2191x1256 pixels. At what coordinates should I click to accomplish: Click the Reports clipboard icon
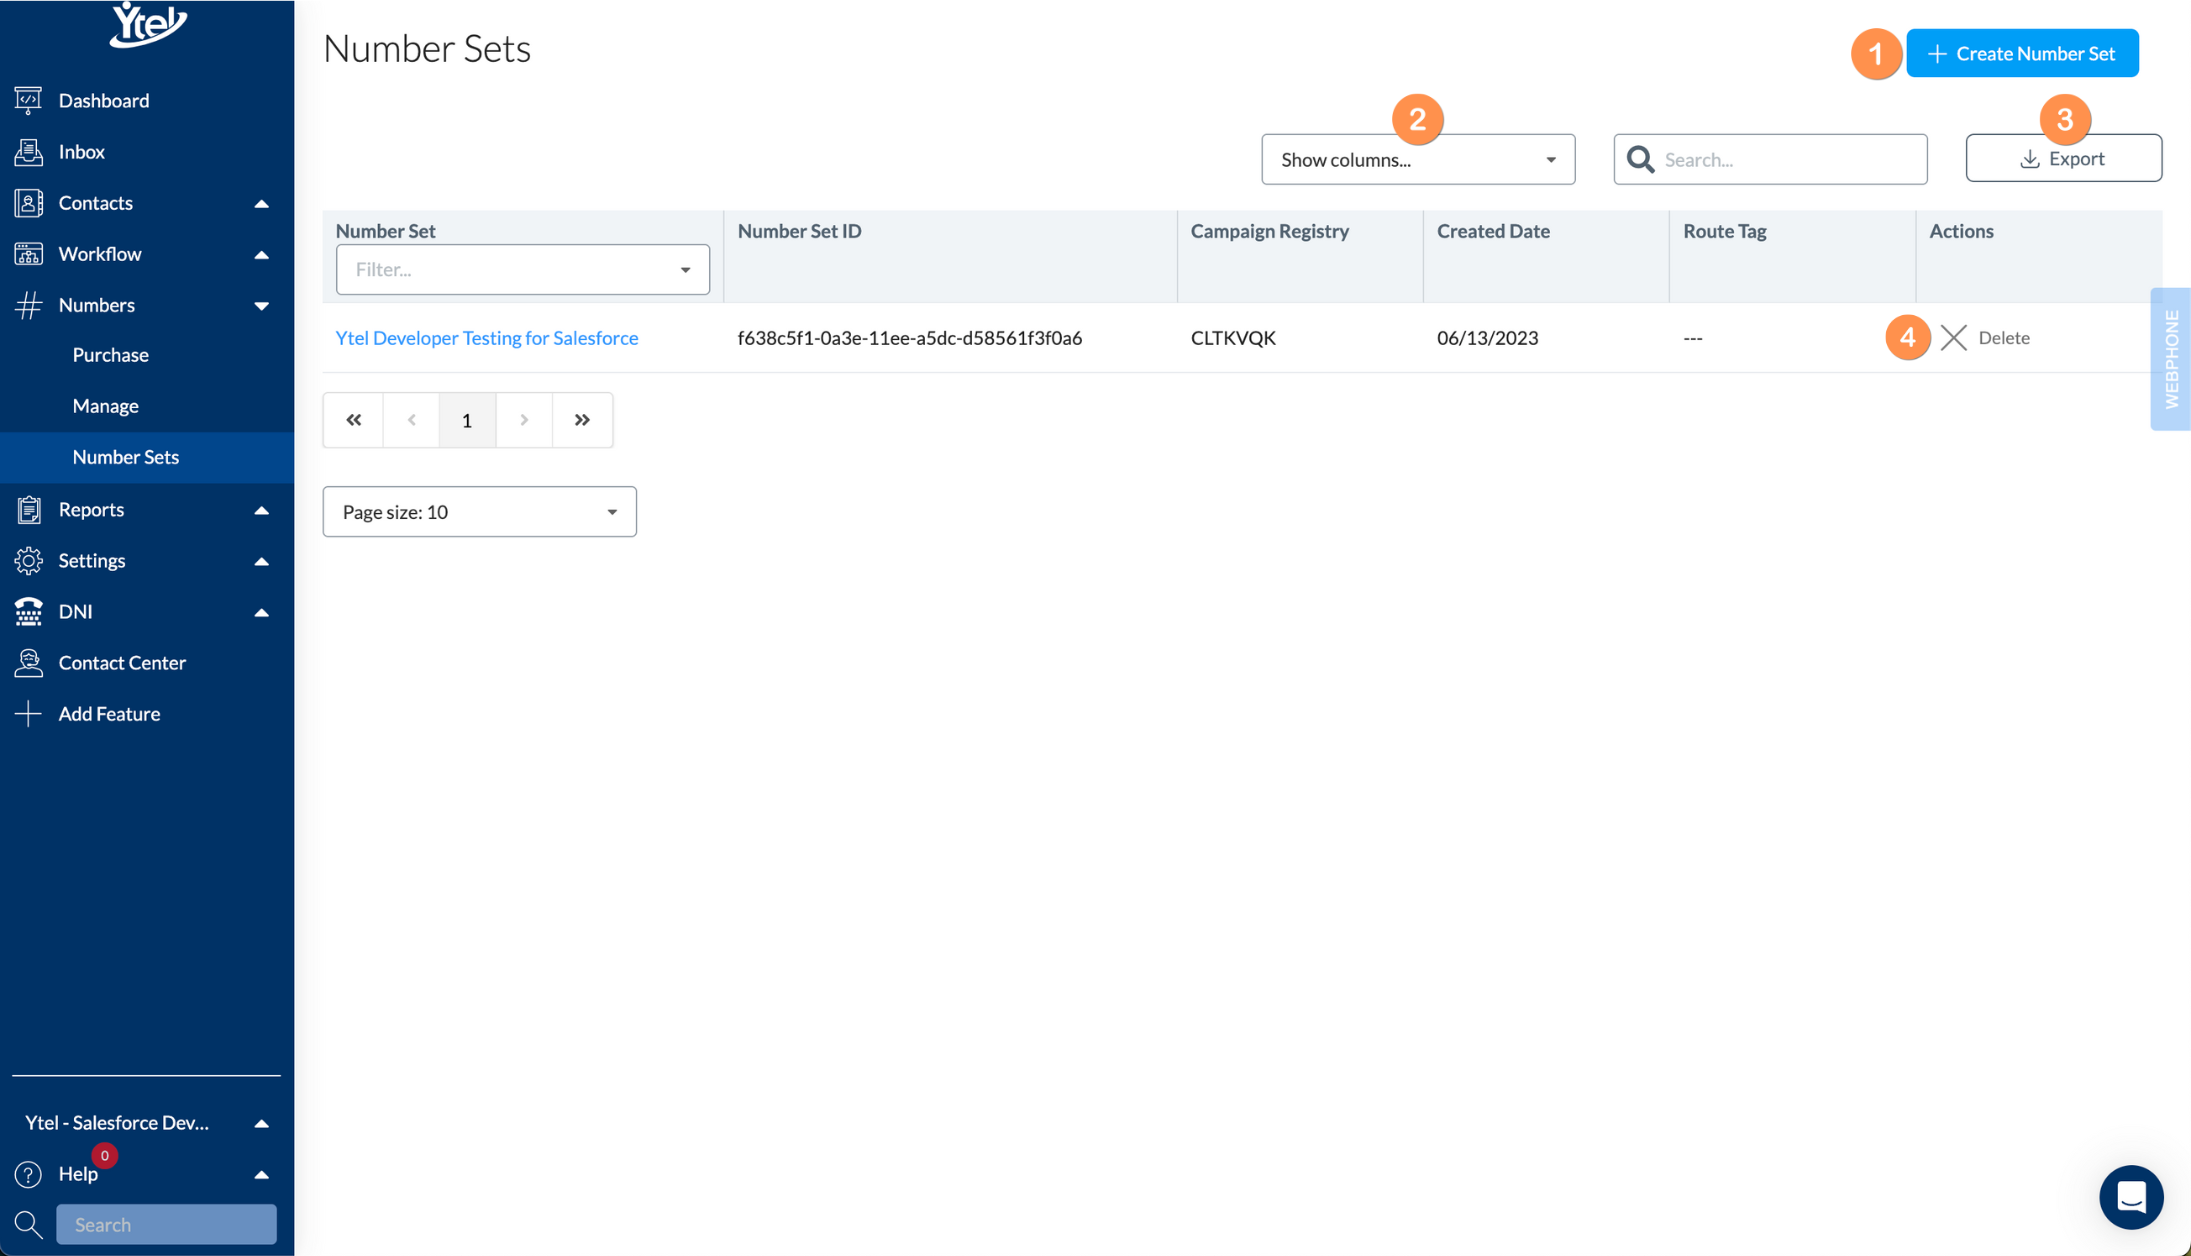point(28,510)
